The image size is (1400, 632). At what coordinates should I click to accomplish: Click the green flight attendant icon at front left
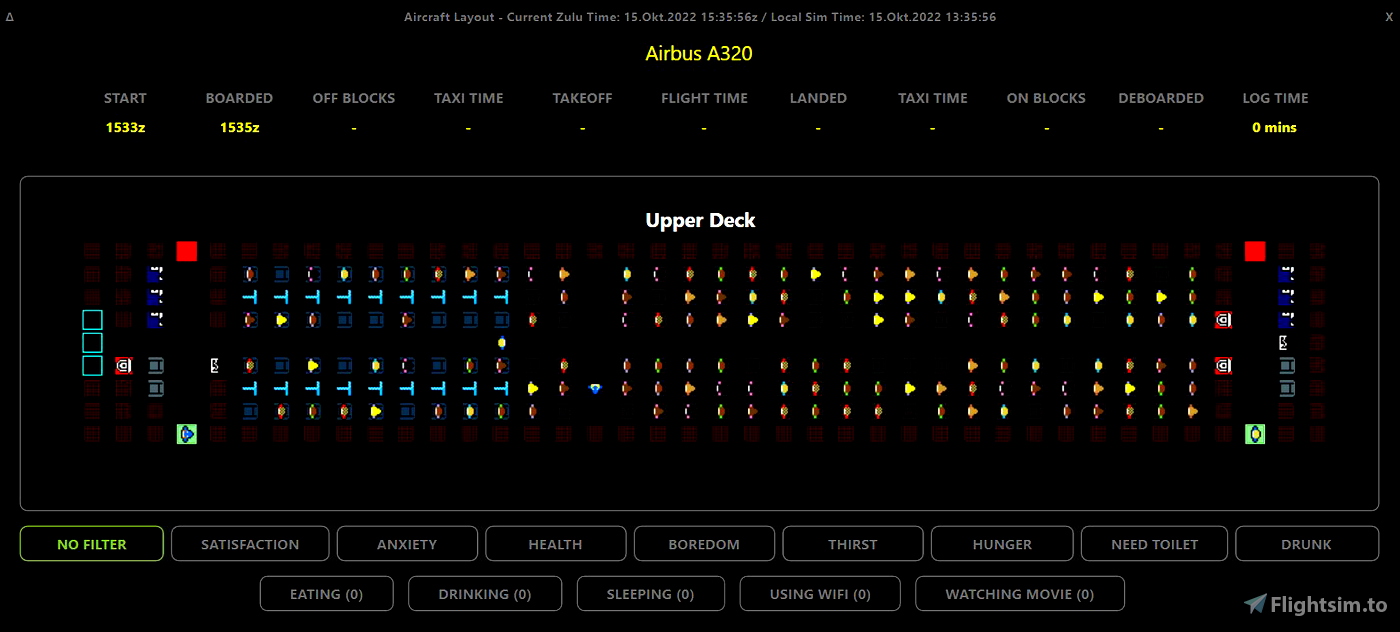point(185,433)
